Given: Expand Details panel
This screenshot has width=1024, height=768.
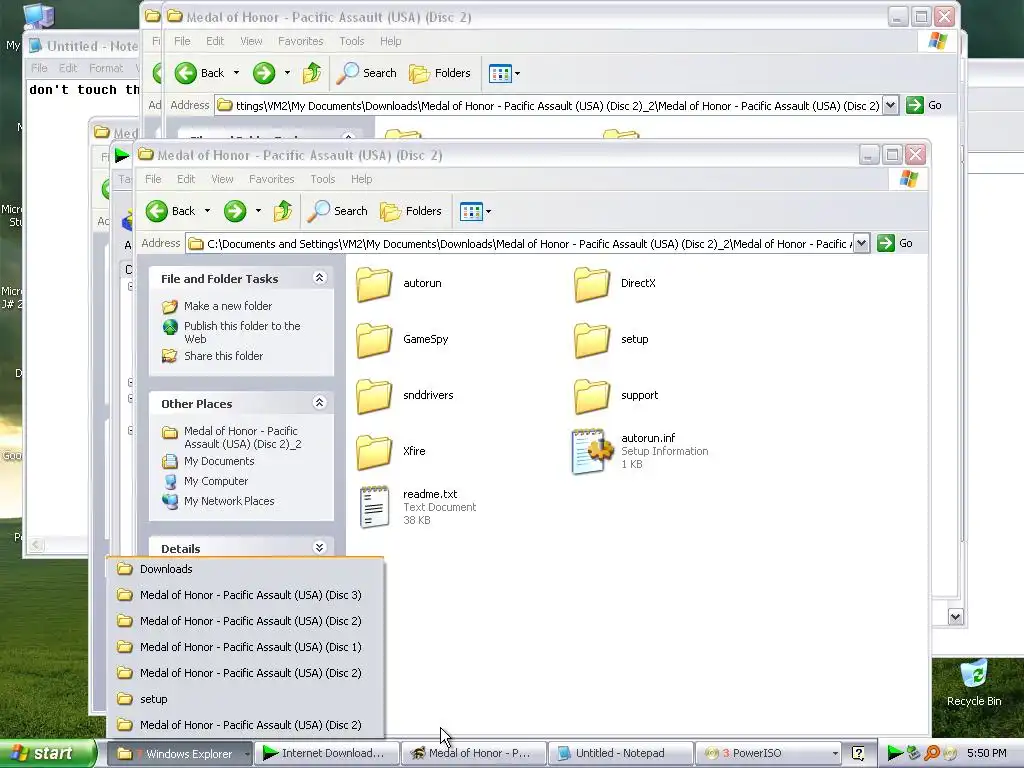Looking at the screenshot, I should tap(319, 548).
